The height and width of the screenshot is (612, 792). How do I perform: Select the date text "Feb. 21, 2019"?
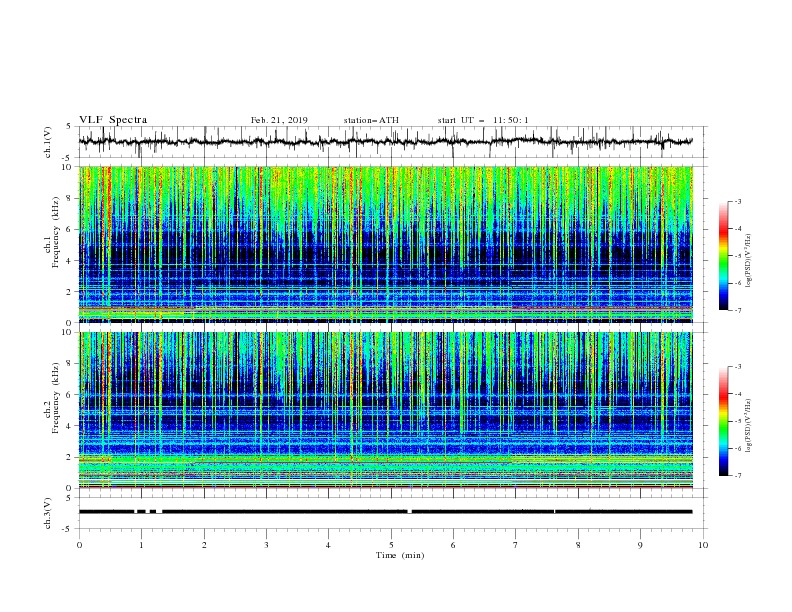click(x=279, y=120)
